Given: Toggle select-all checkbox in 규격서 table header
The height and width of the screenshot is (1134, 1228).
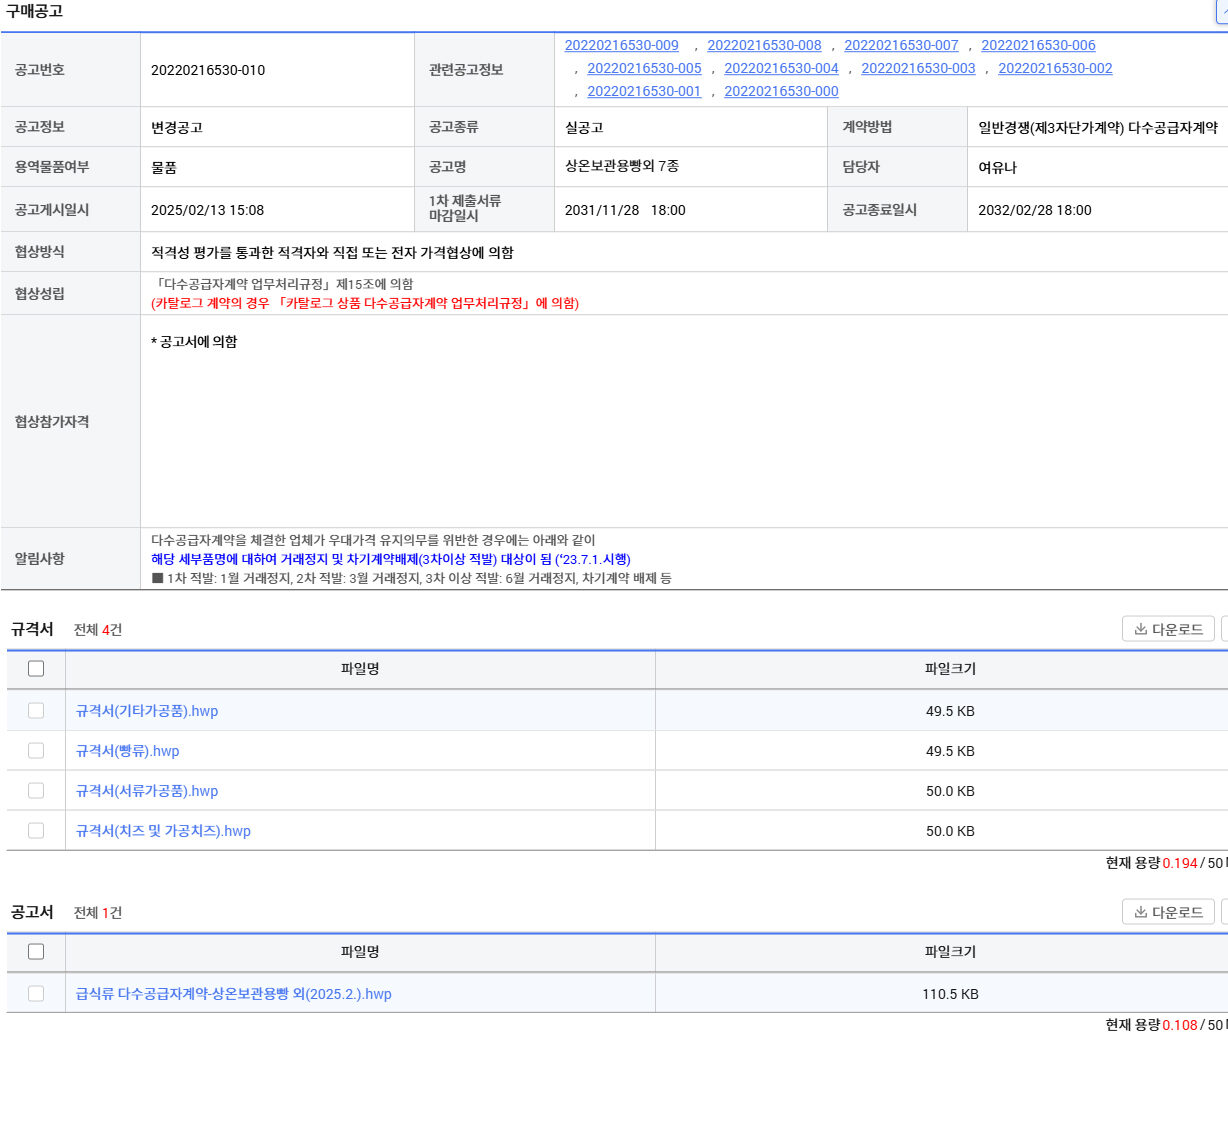Looking at the screenshot, I should 36,669.
